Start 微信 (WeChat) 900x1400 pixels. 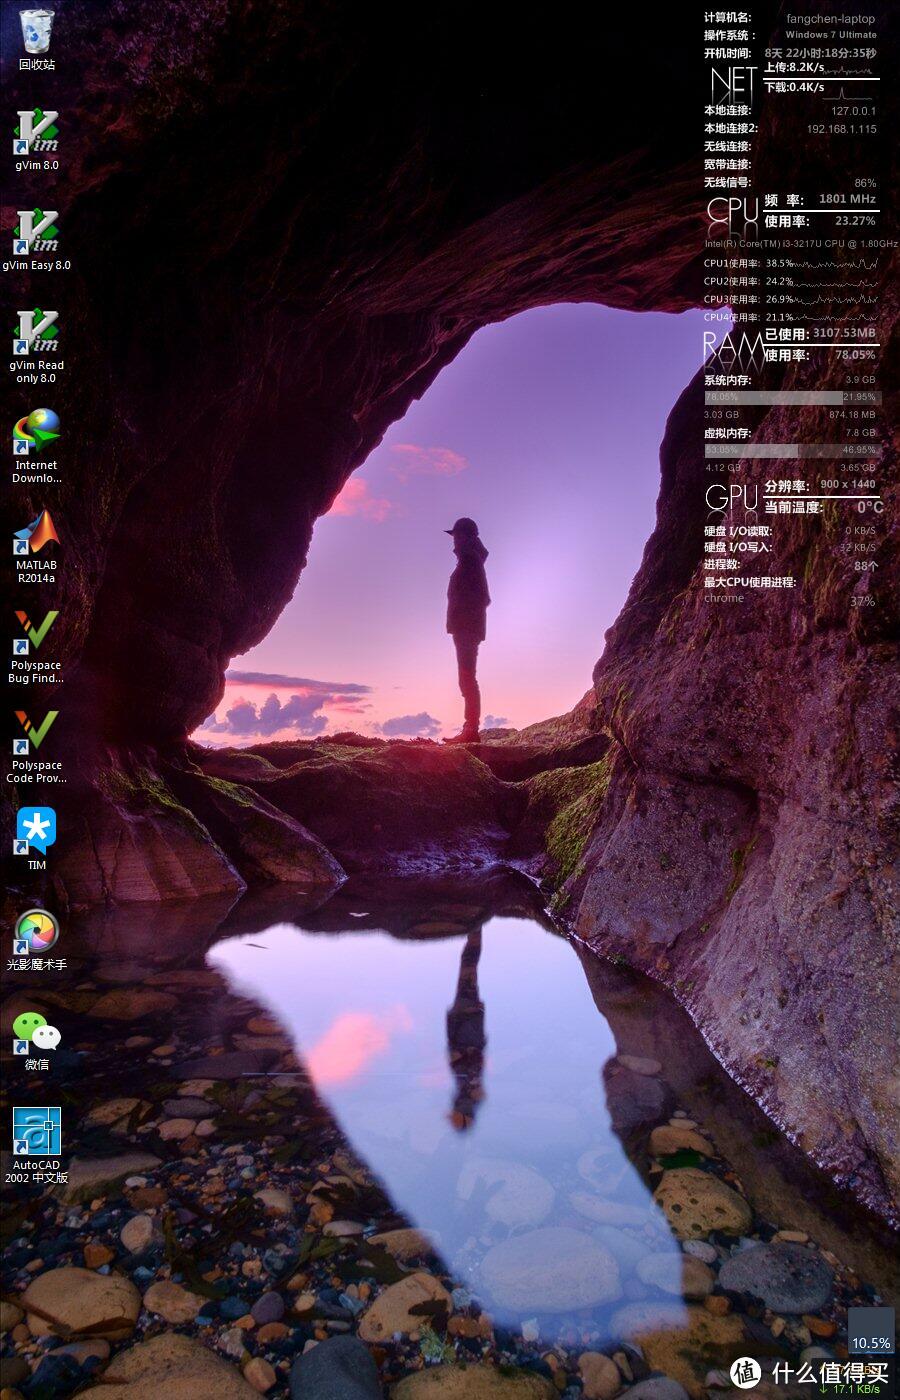(x=37, y=1030)
